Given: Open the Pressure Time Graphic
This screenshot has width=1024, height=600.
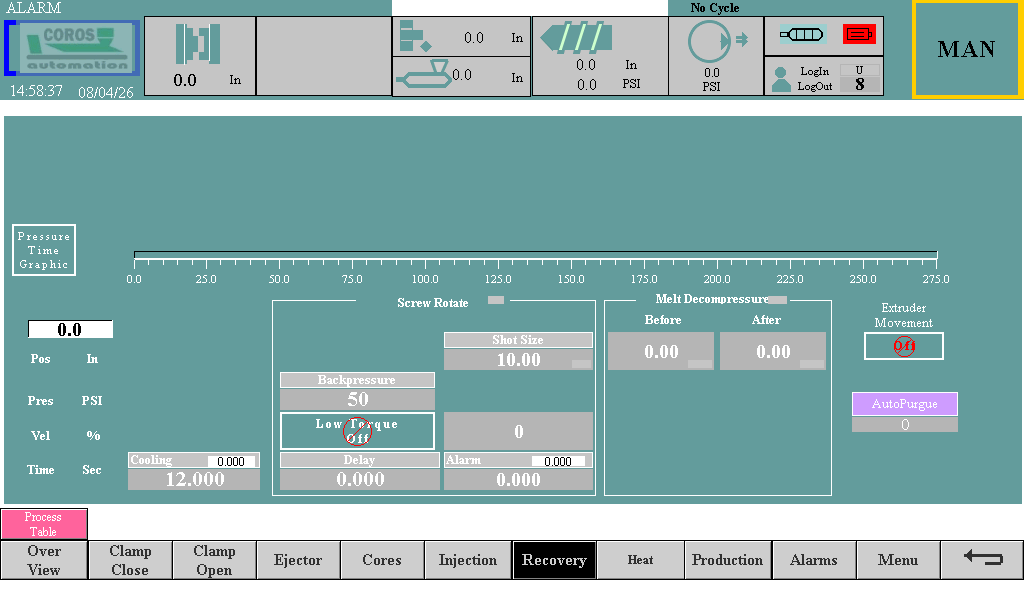Looking at the screenshot, I should point(44,250).
